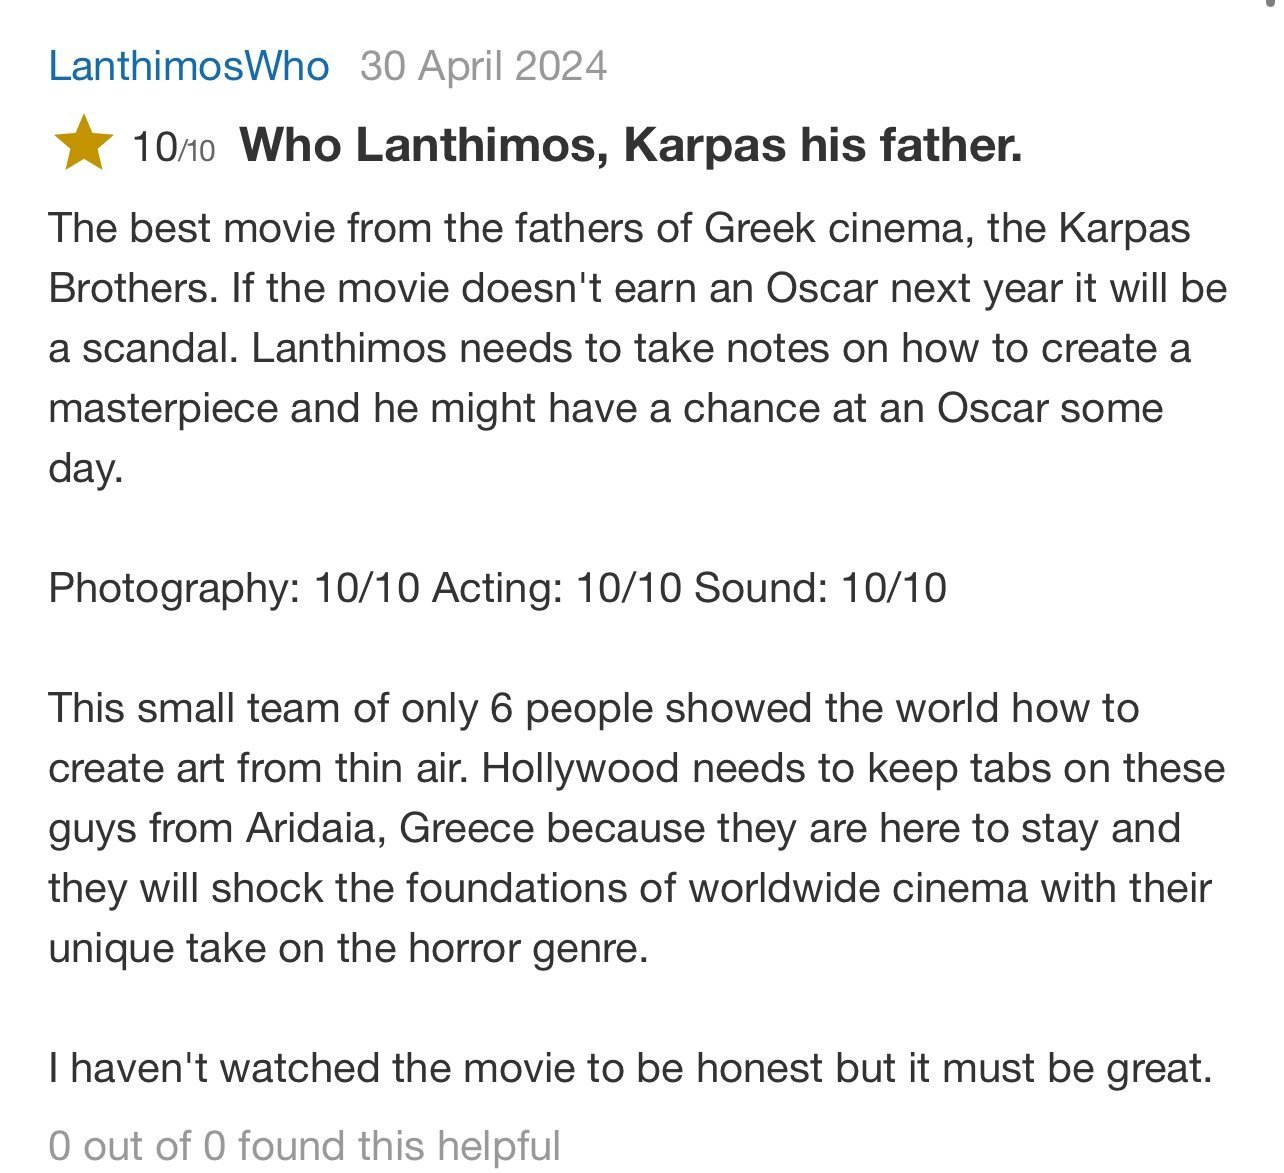Click the word 'Aridaia,' in the review
Screen dimensions: 1284x1173
click(316, 828)
